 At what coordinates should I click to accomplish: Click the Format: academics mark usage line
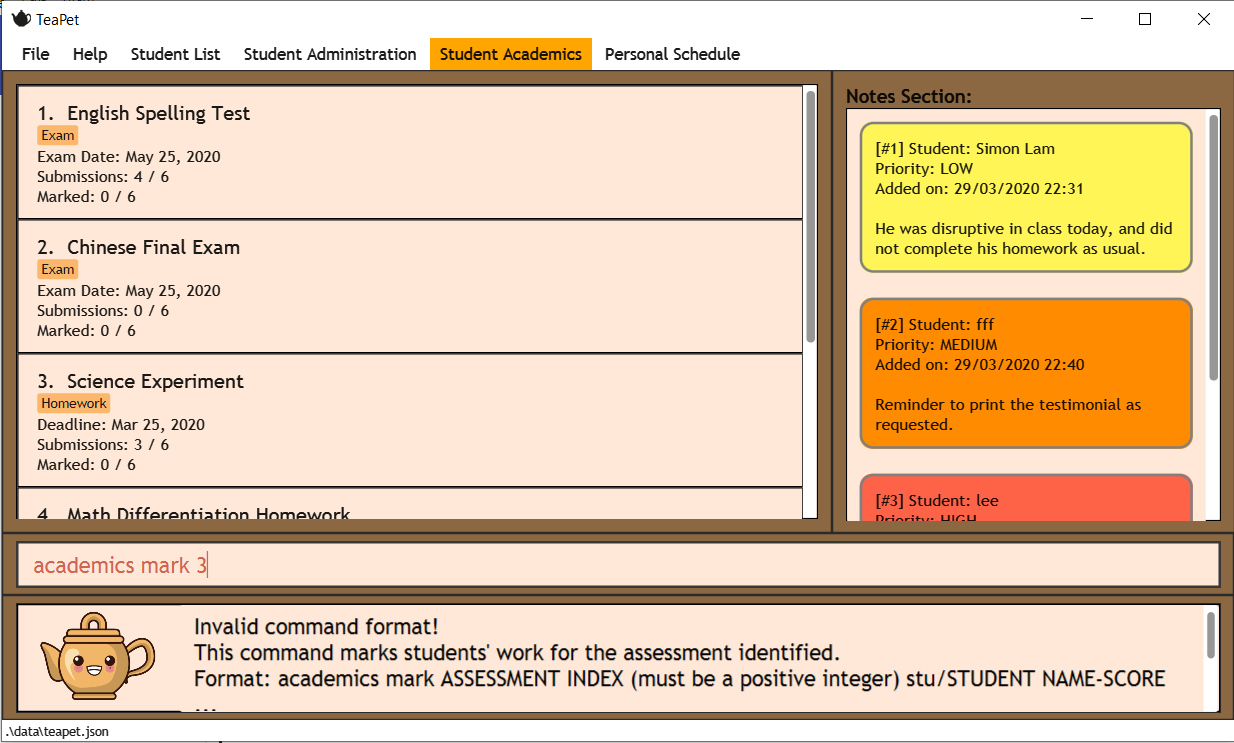[680, 679]
